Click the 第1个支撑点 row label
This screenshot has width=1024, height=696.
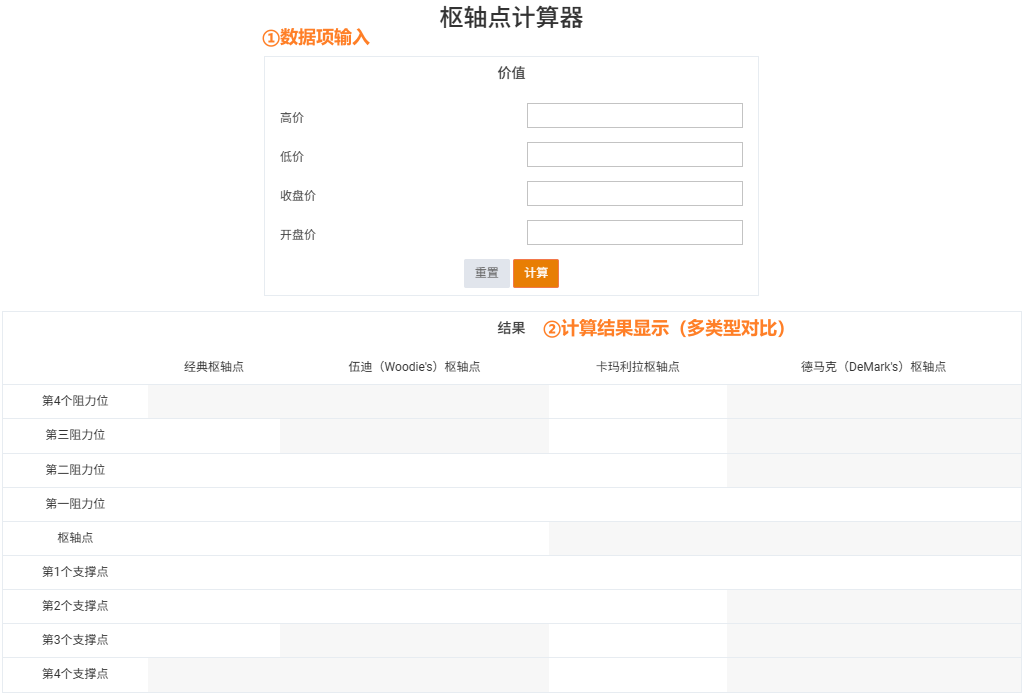tap(75, 572)
